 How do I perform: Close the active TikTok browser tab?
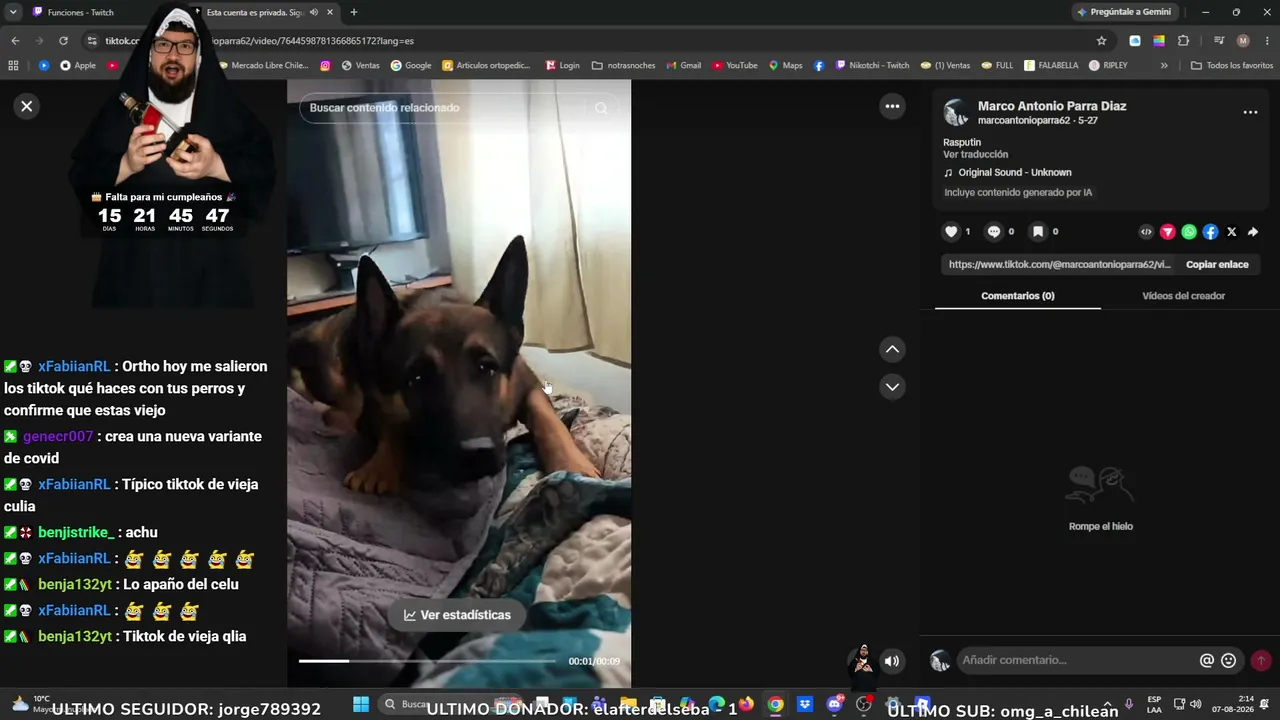coord(330,12)
